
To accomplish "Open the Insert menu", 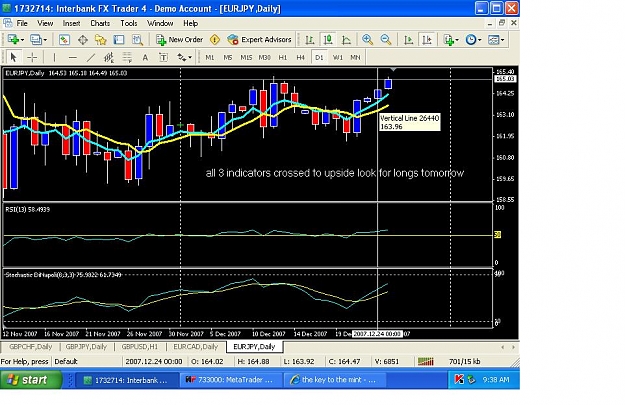I will pyautogui.click(x=71, y=23).
